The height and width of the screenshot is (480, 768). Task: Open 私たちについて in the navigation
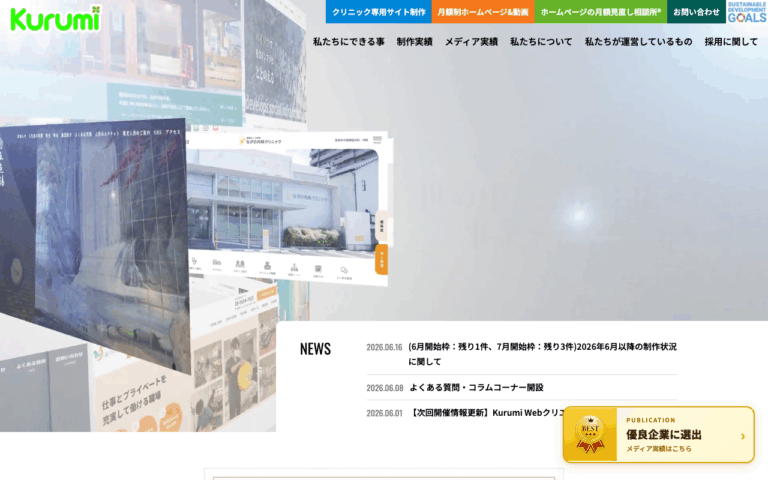point(541,42)
